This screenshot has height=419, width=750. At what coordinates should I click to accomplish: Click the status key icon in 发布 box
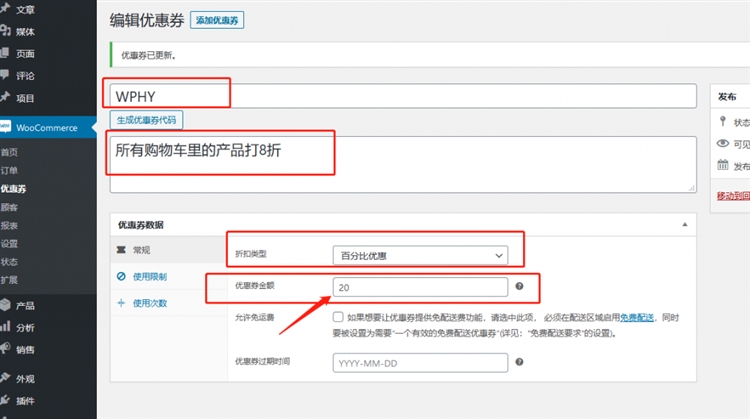tap(723, 121)
